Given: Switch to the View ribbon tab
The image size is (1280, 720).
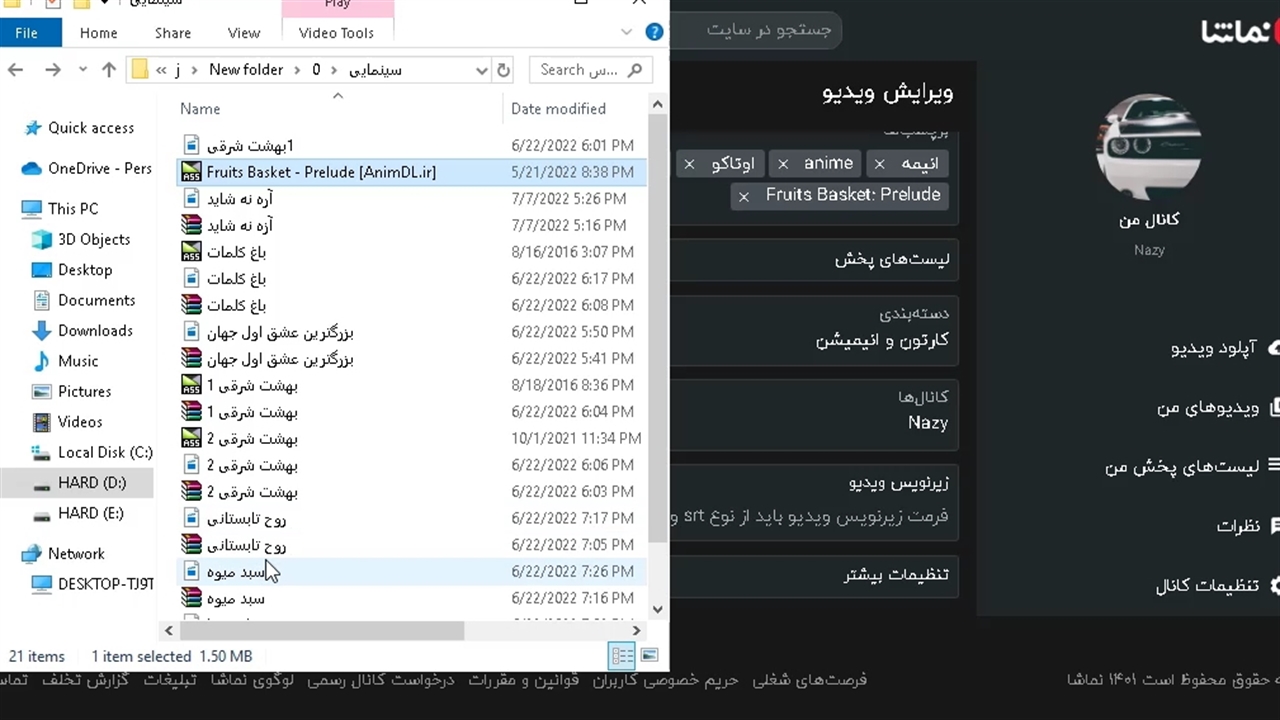Looking at the screenshot, I should pyautogui.click(x=243, y=32).
